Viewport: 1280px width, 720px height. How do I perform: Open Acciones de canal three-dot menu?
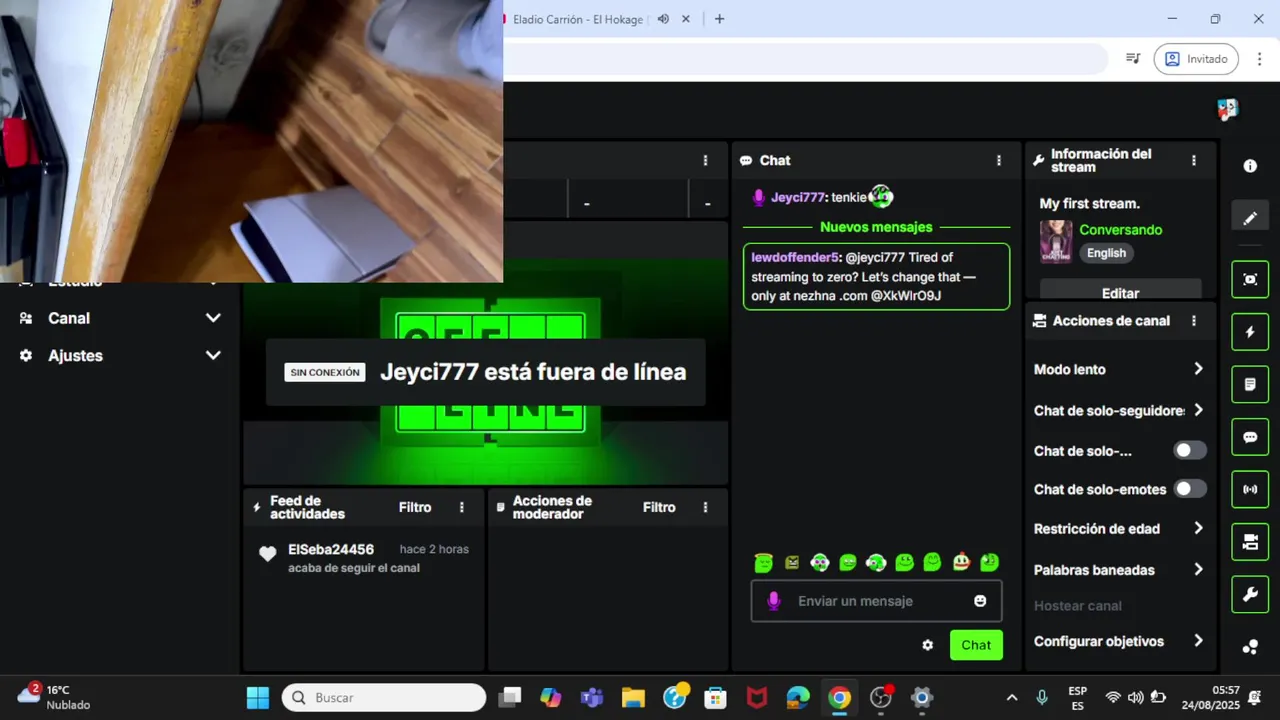coord(1193,321)
